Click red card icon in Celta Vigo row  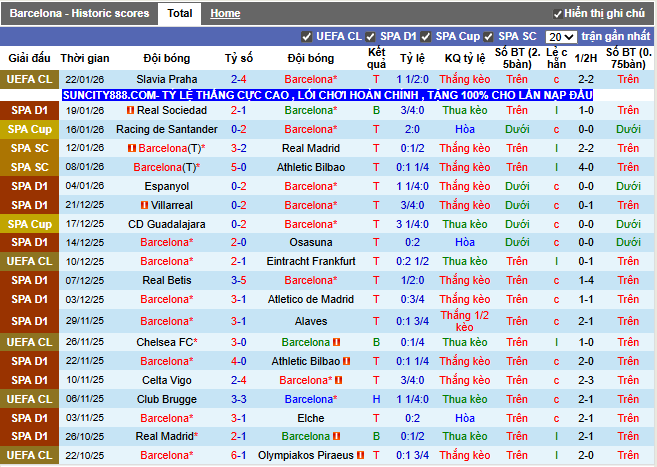coord(339,380)
